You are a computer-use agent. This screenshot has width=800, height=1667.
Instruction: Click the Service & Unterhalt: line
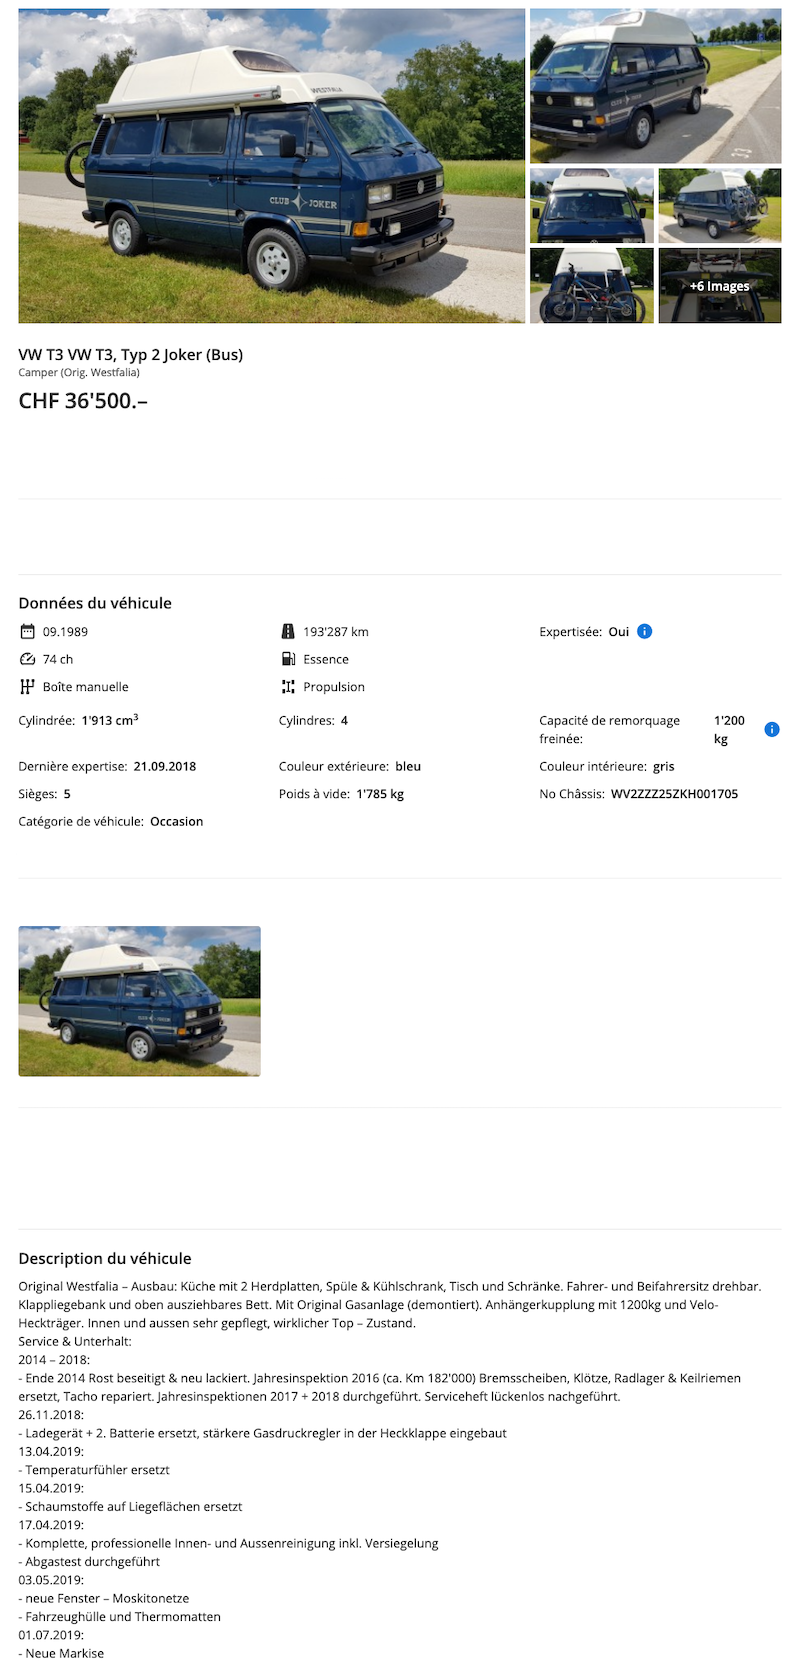point(75,1341)
